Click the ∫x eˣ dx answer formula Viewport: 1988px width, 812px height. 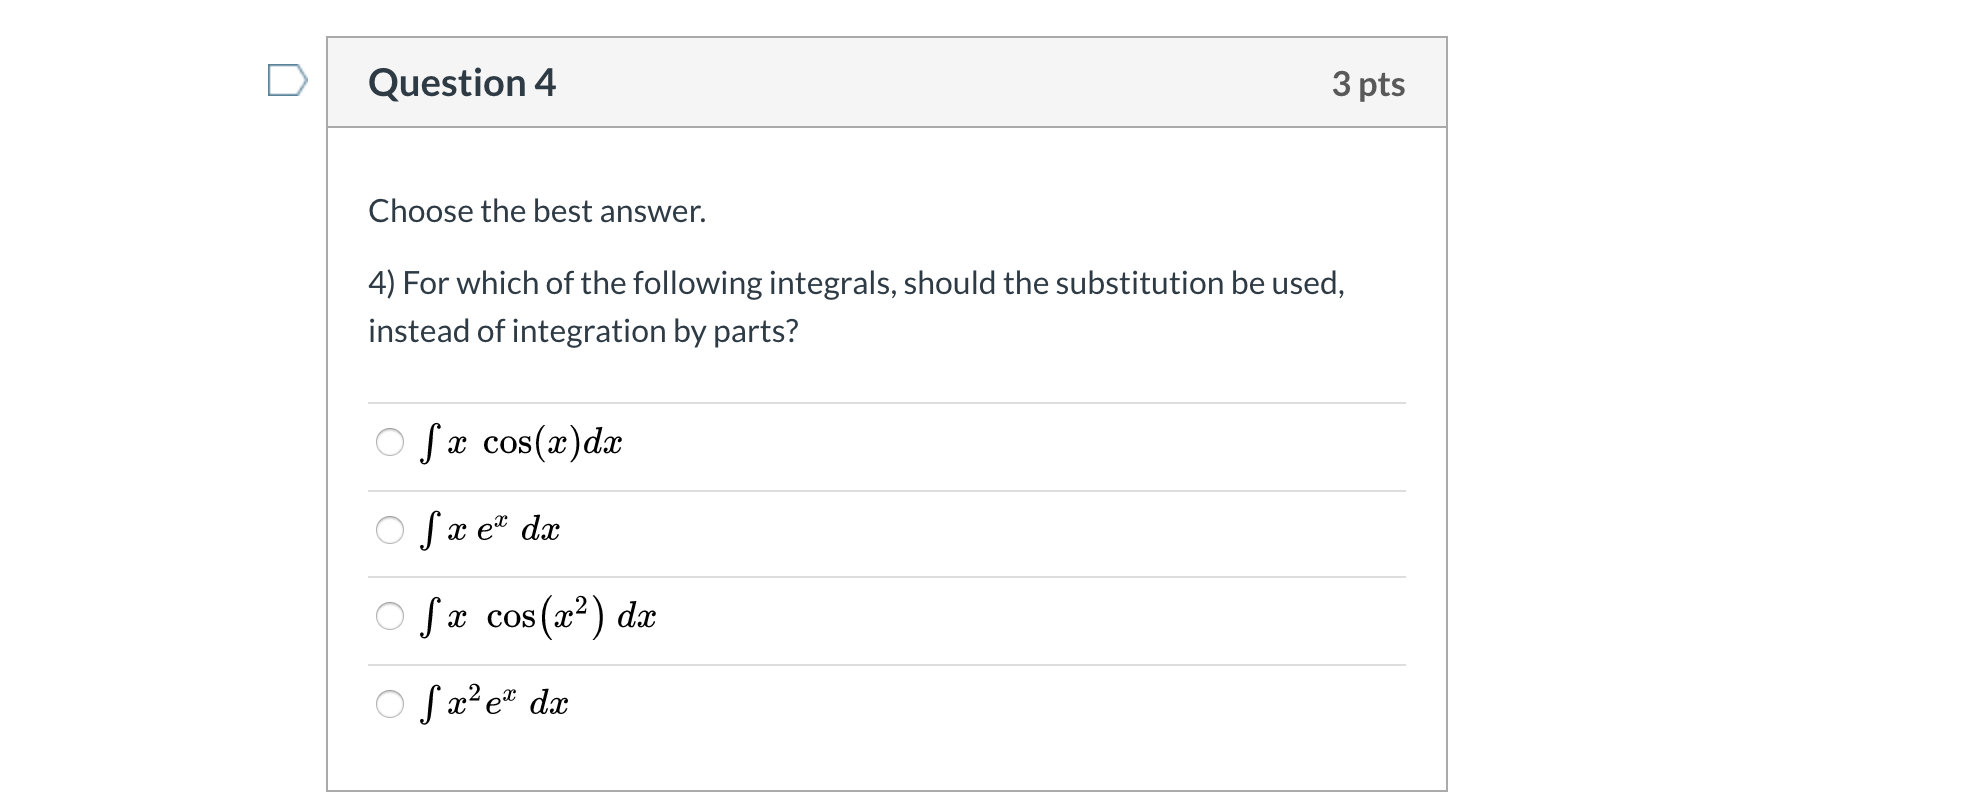[x=490, y=530]
